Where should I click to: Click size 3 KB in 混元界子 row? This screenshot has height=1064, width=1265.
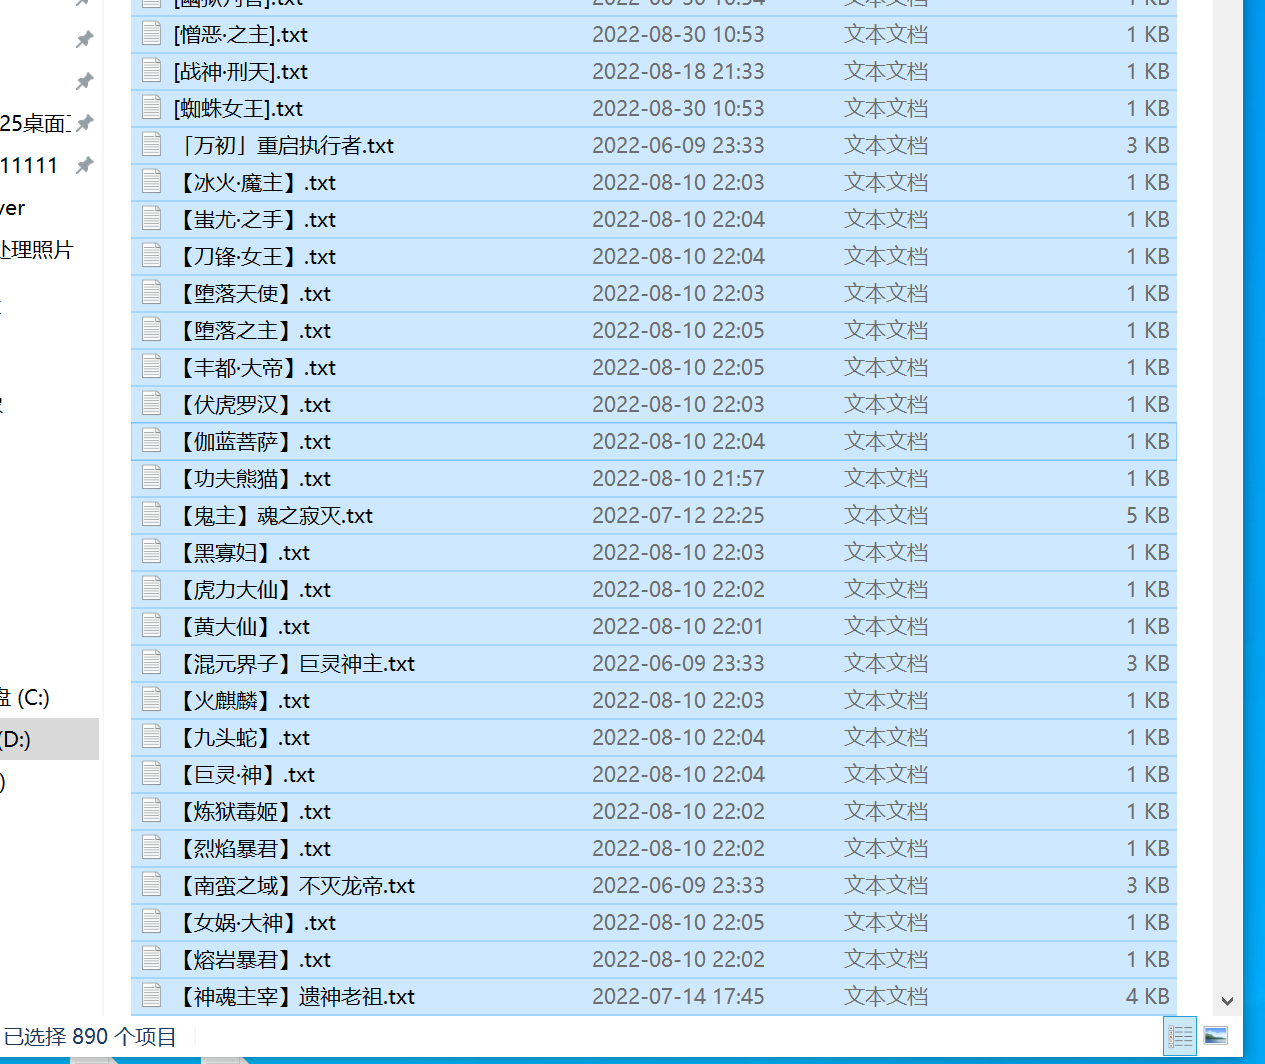point(1148,664)
